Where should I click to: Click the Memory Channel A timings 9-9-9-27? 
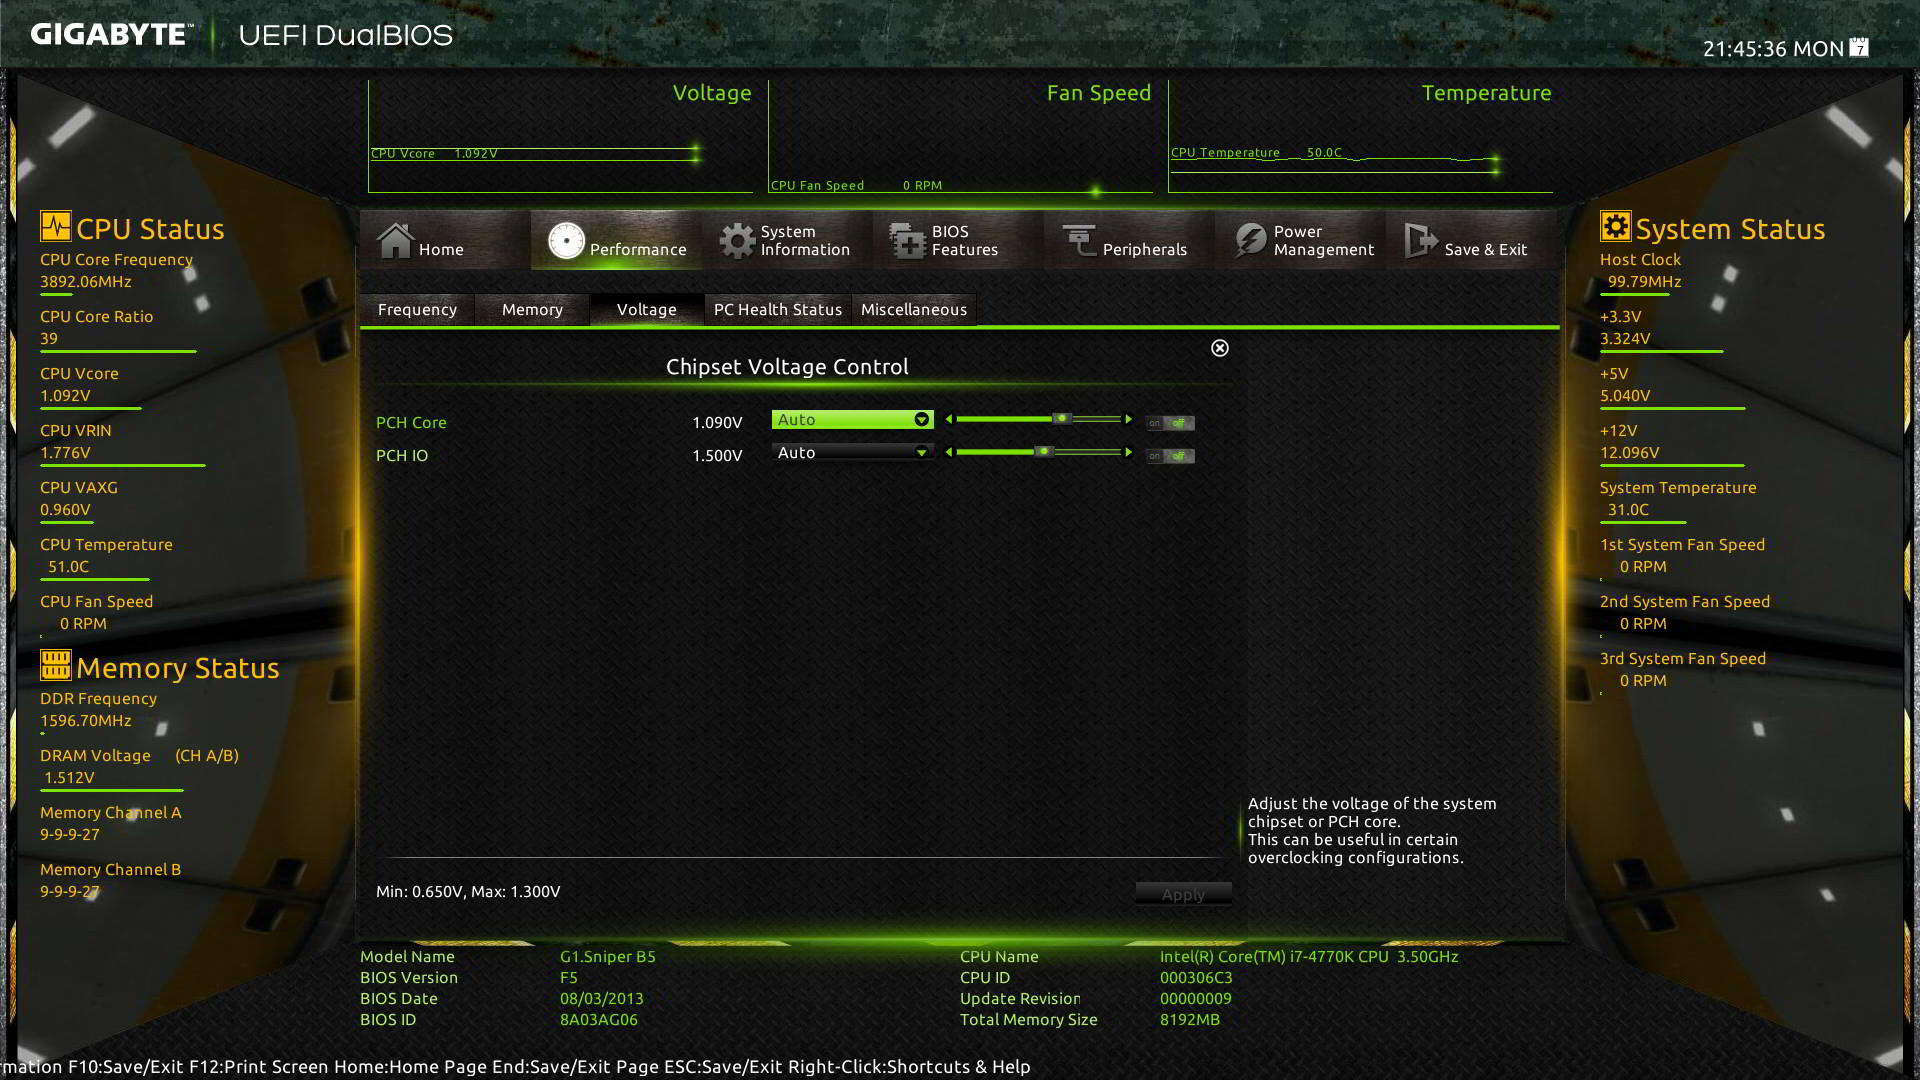tap(70, 834)
